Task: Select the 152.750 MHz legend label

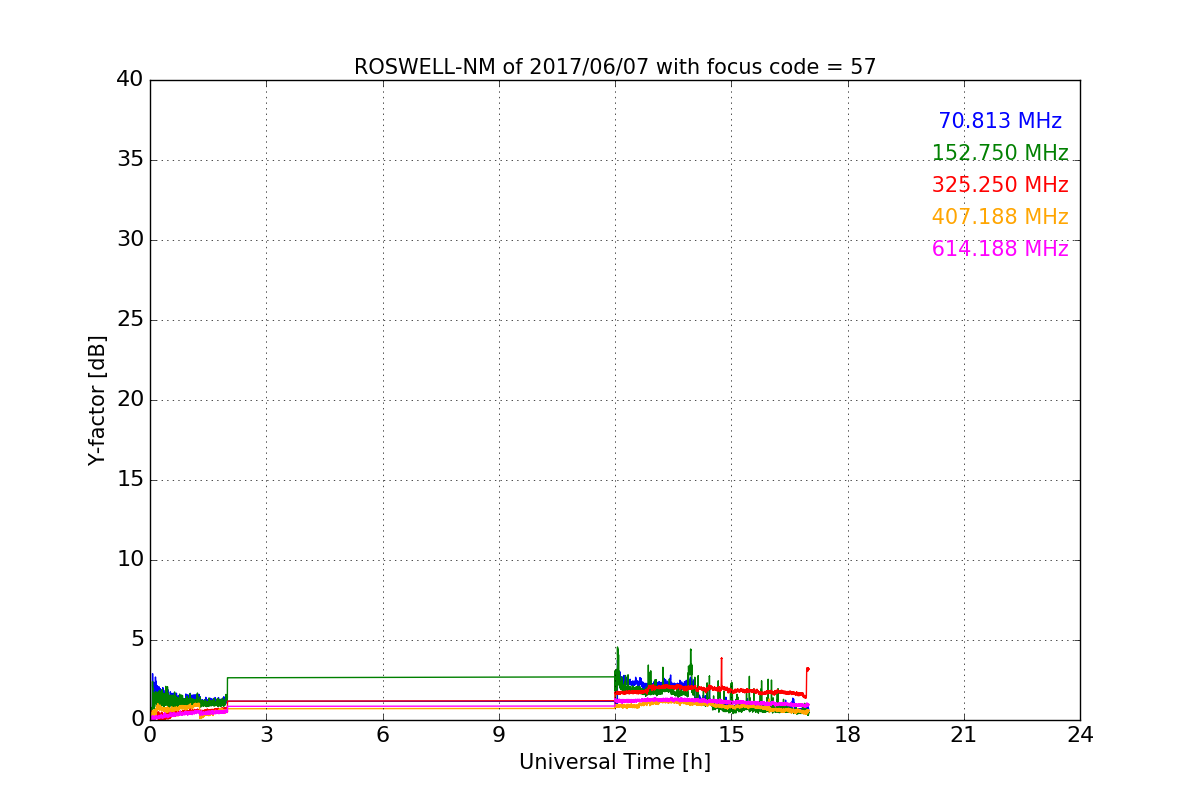Action: (x=999, y=153)
